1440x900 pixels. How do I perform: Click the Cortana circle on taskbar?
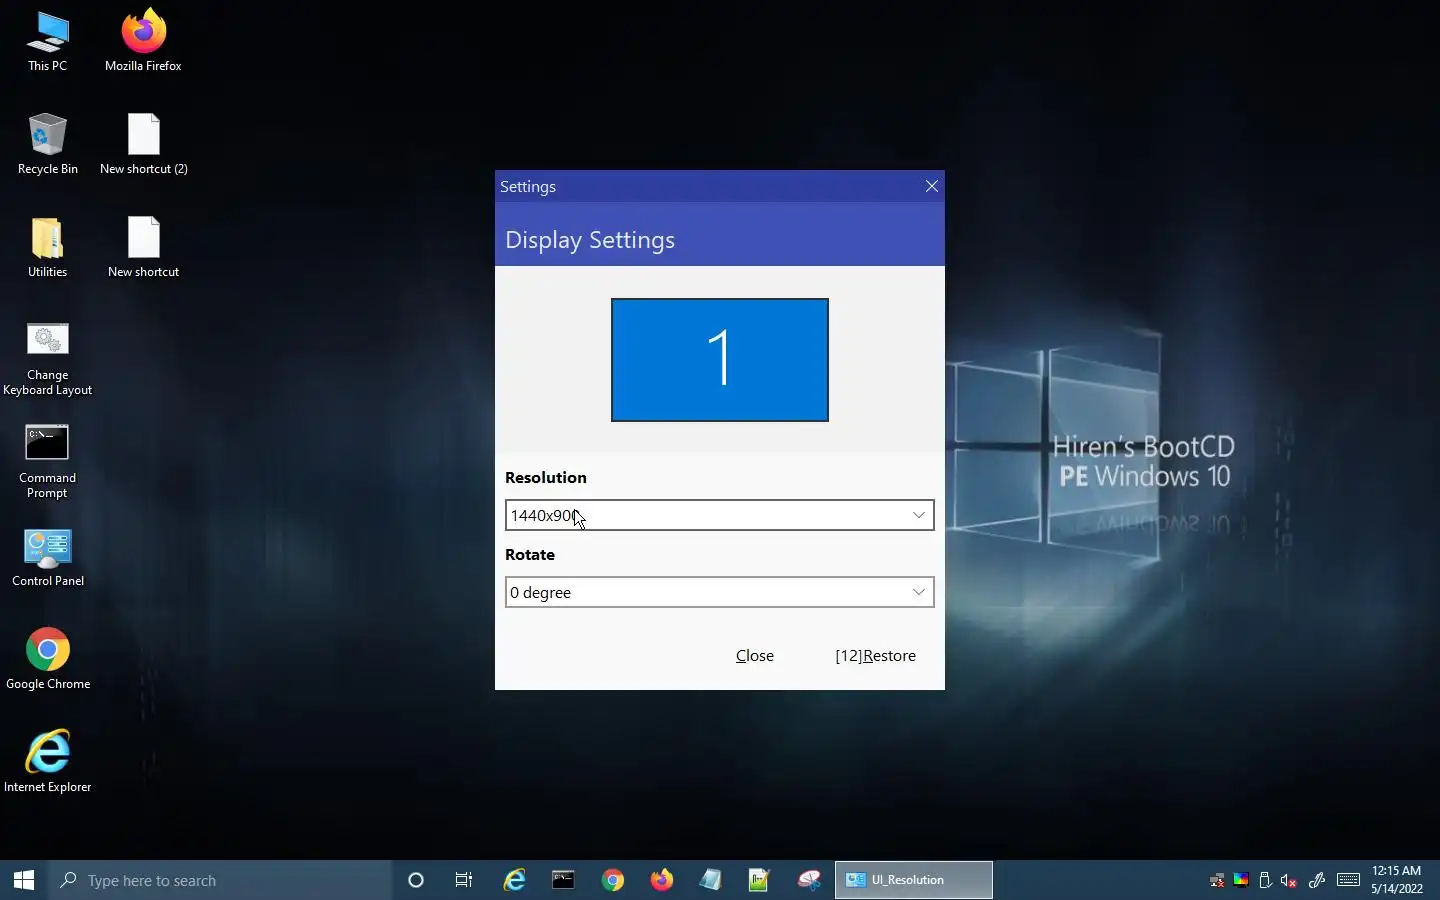click(416, 880)
